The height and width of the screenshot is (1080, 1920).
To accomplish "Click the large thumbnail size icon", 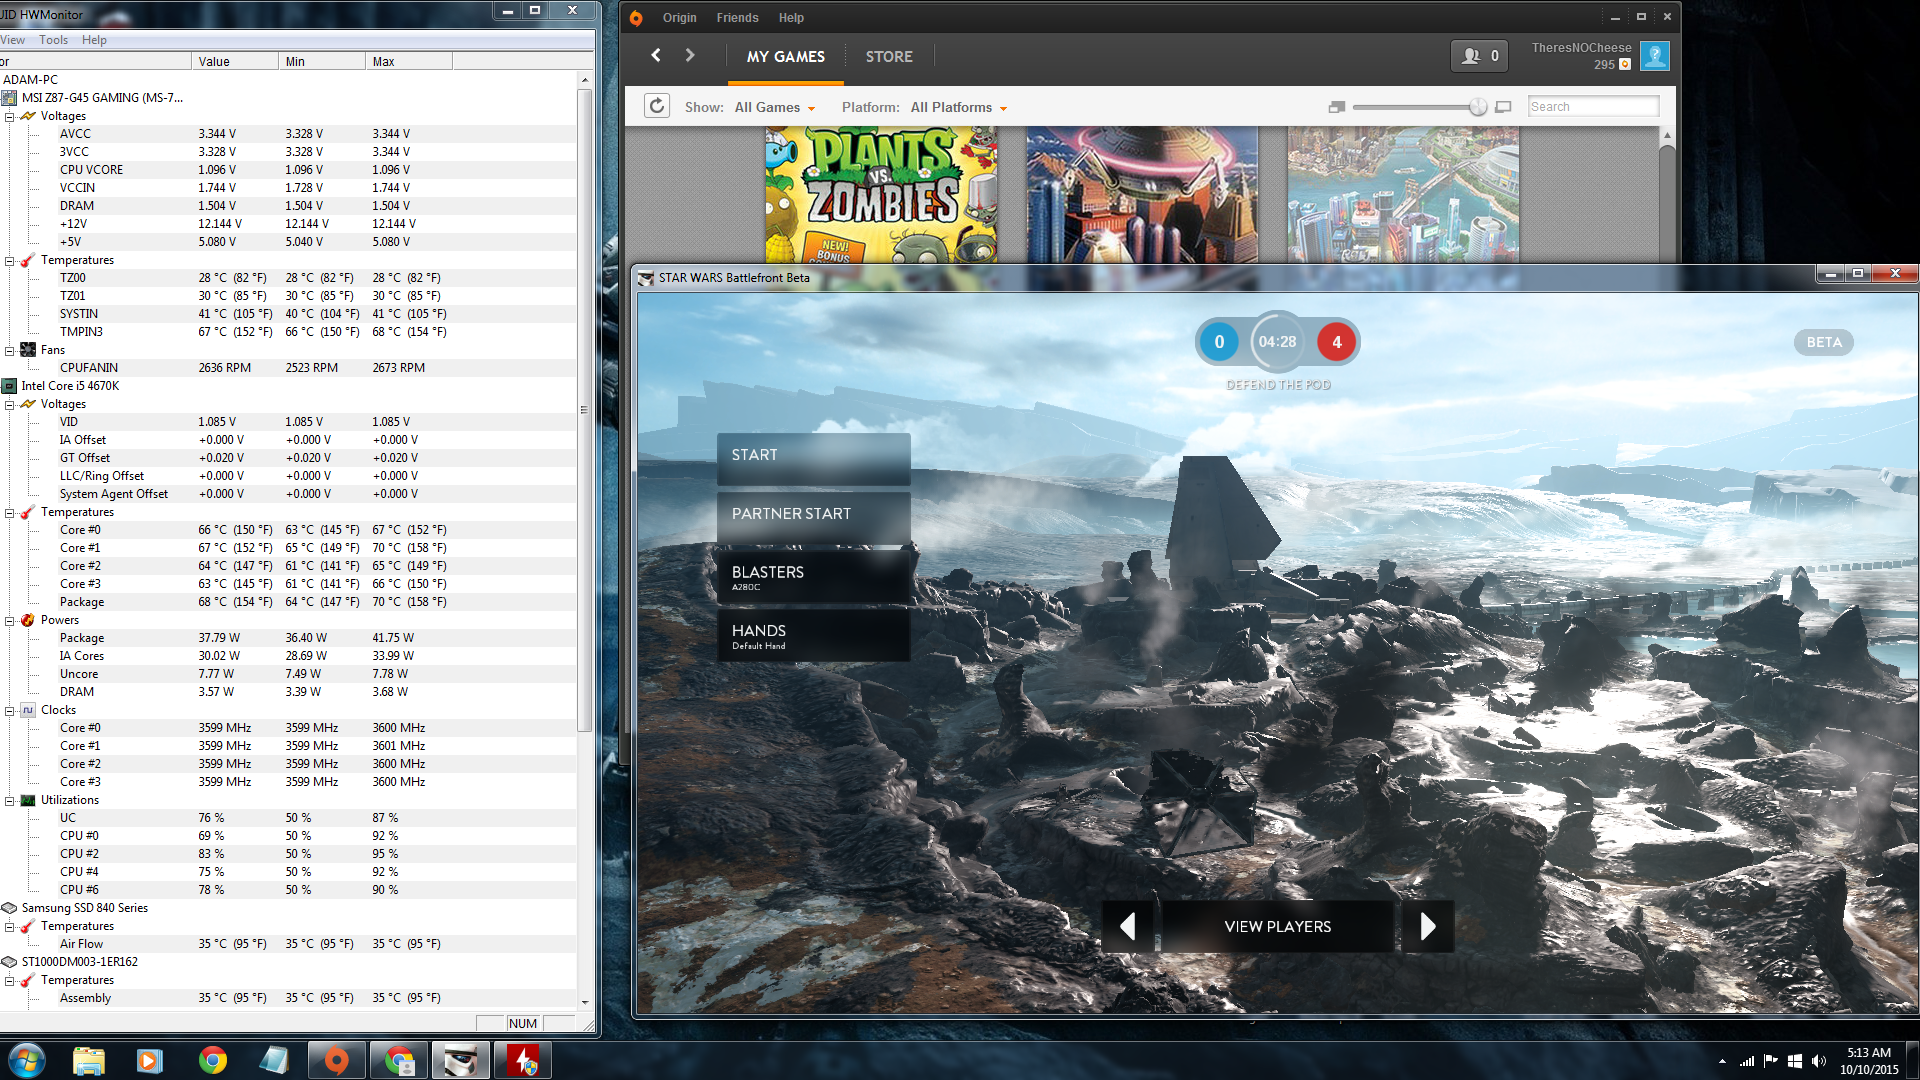I will pos(1503,107).
